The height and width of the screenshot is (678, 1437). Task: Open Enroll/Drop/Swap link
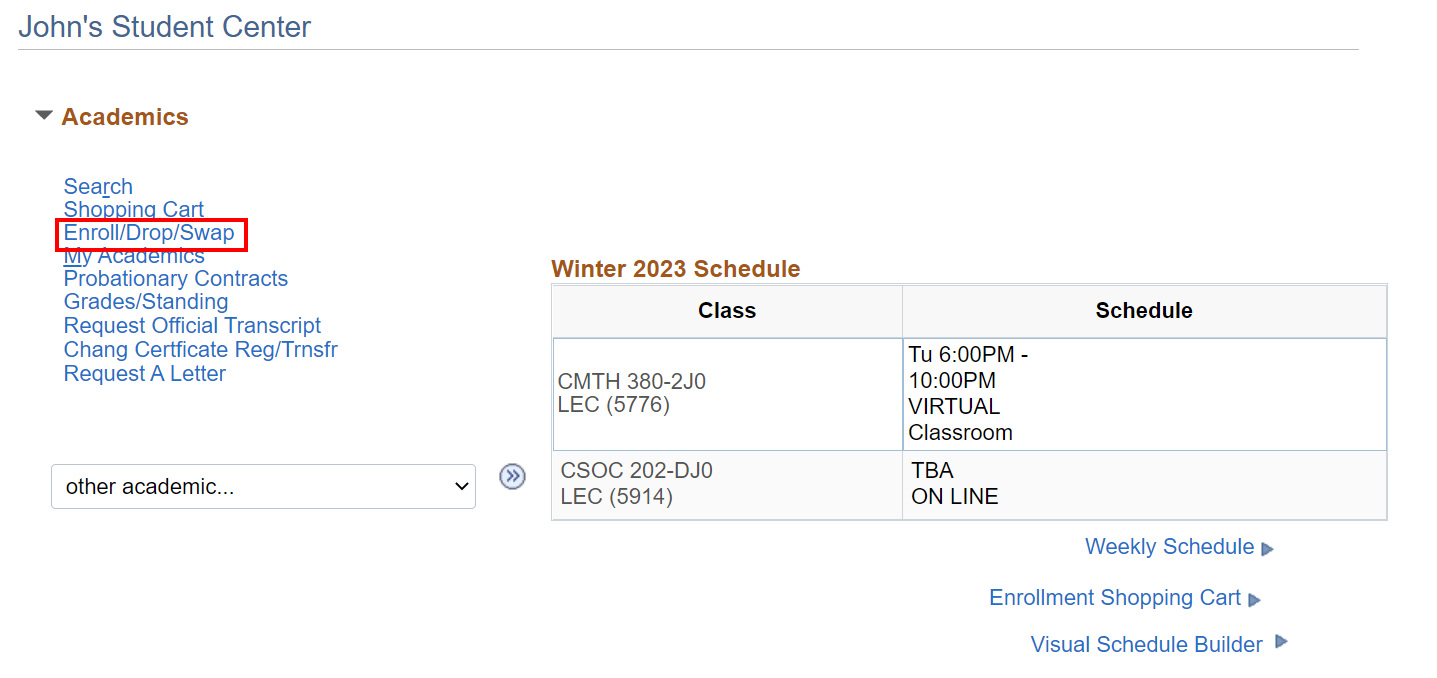point(149,233)
